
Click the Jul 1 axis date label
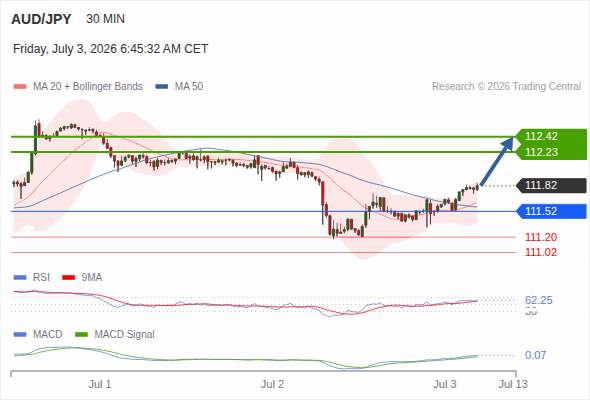(x=100, y=384)
